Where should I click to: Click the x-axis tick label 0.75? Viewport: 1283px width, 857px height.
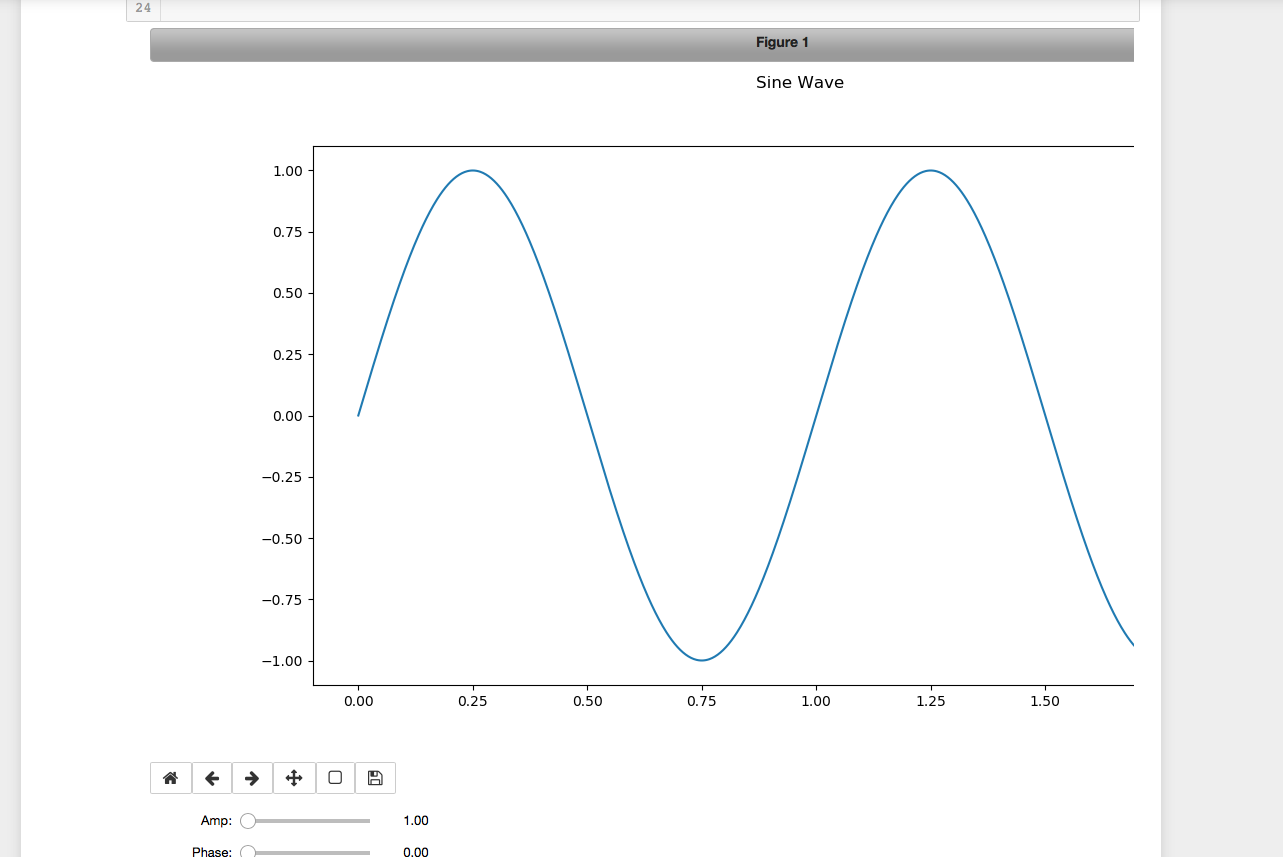coord(702,701)
